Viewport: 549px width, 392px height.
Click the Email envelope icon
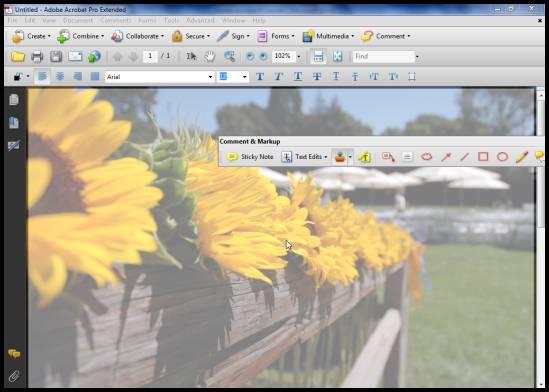75,56
